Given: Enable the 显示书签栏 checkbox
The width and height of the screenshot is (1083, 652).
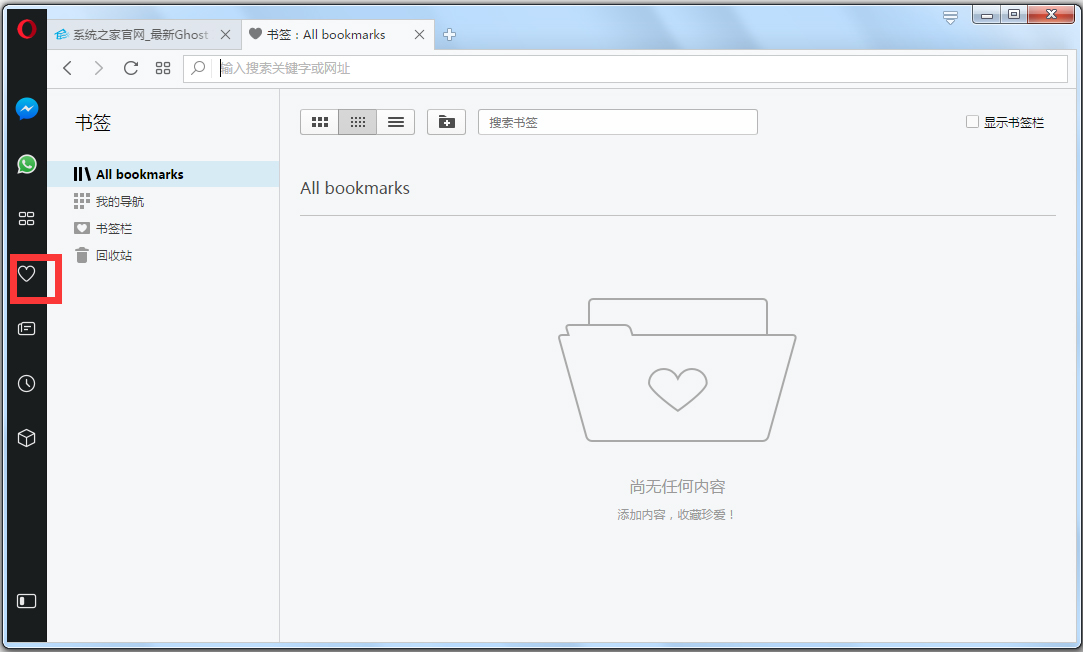Looking at the screenshot, I should pos(972,122).
